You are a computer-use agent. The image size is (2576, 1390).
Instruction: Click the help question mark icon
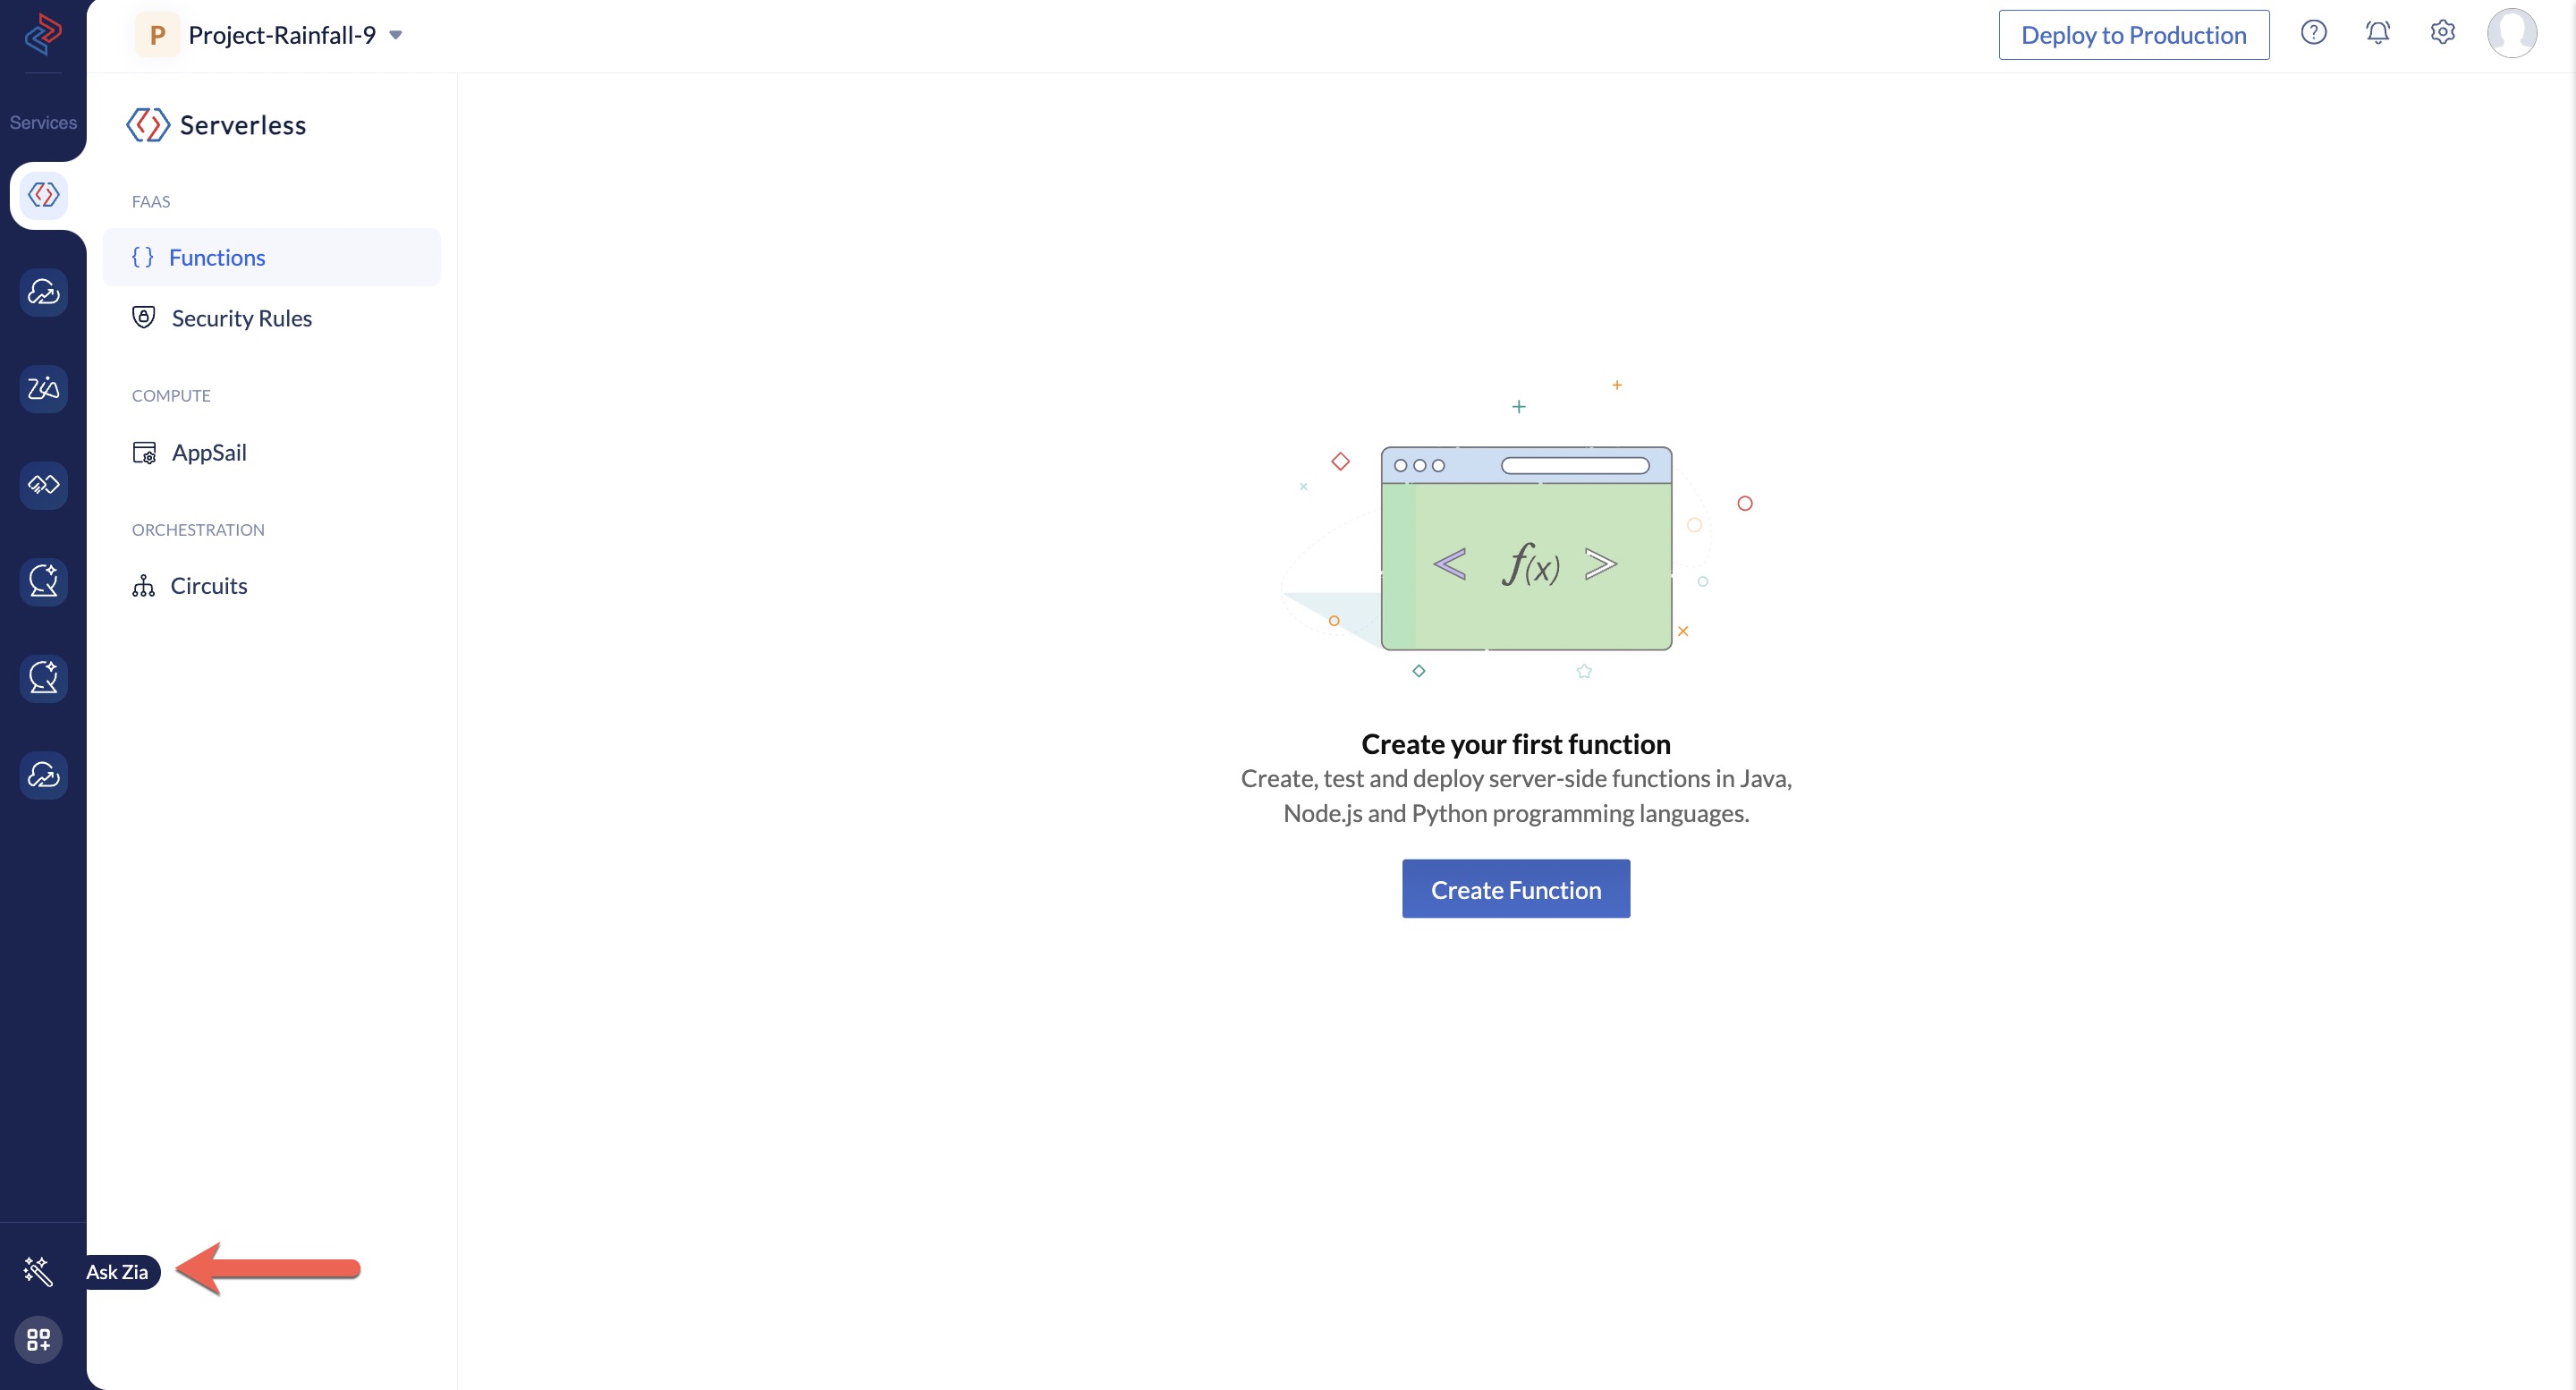click(x=2314, y=32)
